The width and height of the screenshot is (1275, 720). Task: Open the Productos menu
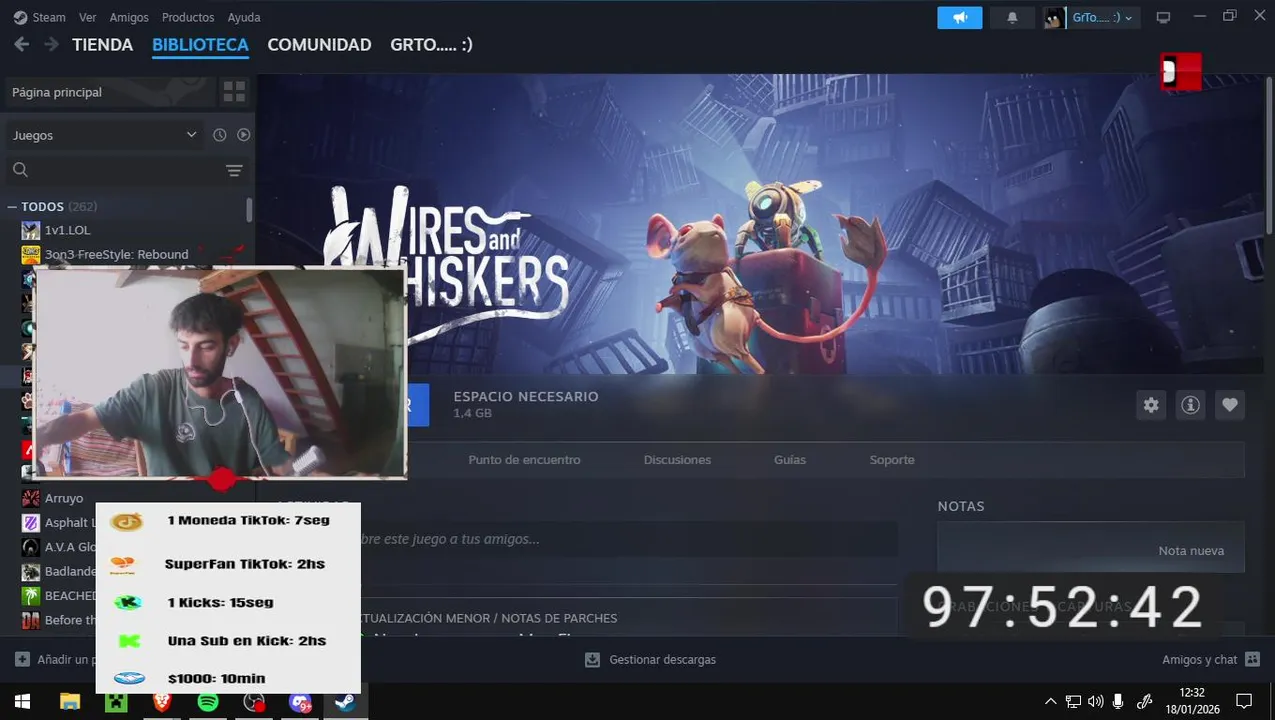click(188, 18)
